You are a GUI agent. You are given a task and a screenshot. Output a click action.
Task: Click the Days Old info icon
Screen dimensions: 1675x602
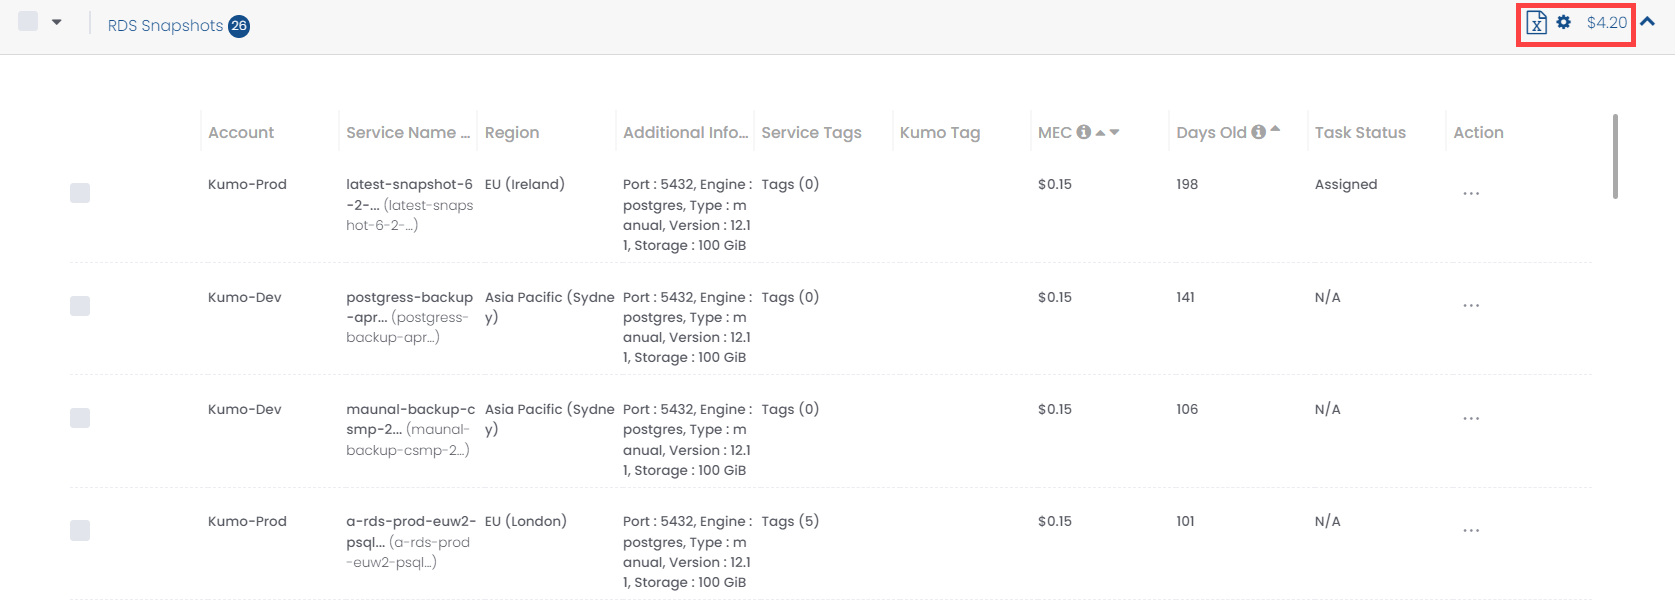1259,132
